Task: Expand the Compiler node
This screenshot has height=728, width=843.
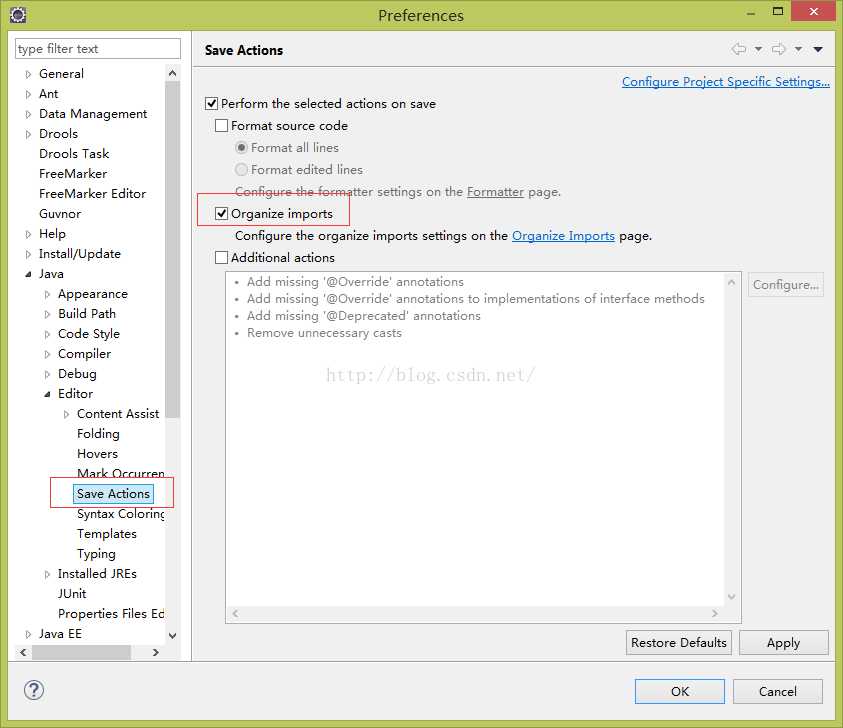Action: tap(47, 354)
